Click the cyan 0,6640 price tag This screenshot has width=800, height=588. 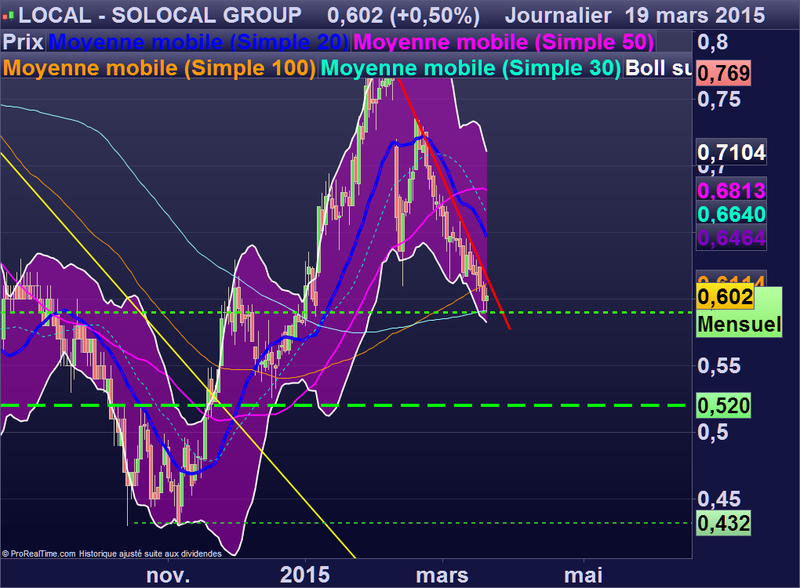tap(731, 214)
